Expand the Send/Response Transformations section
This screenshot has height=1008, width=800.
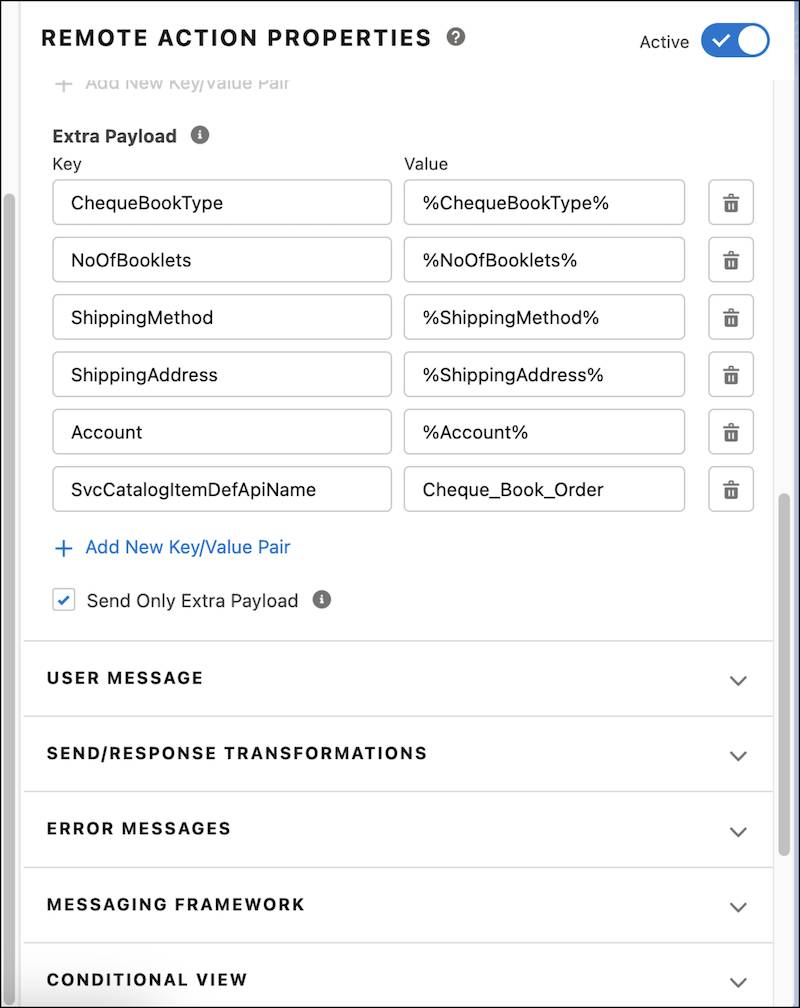738,755
